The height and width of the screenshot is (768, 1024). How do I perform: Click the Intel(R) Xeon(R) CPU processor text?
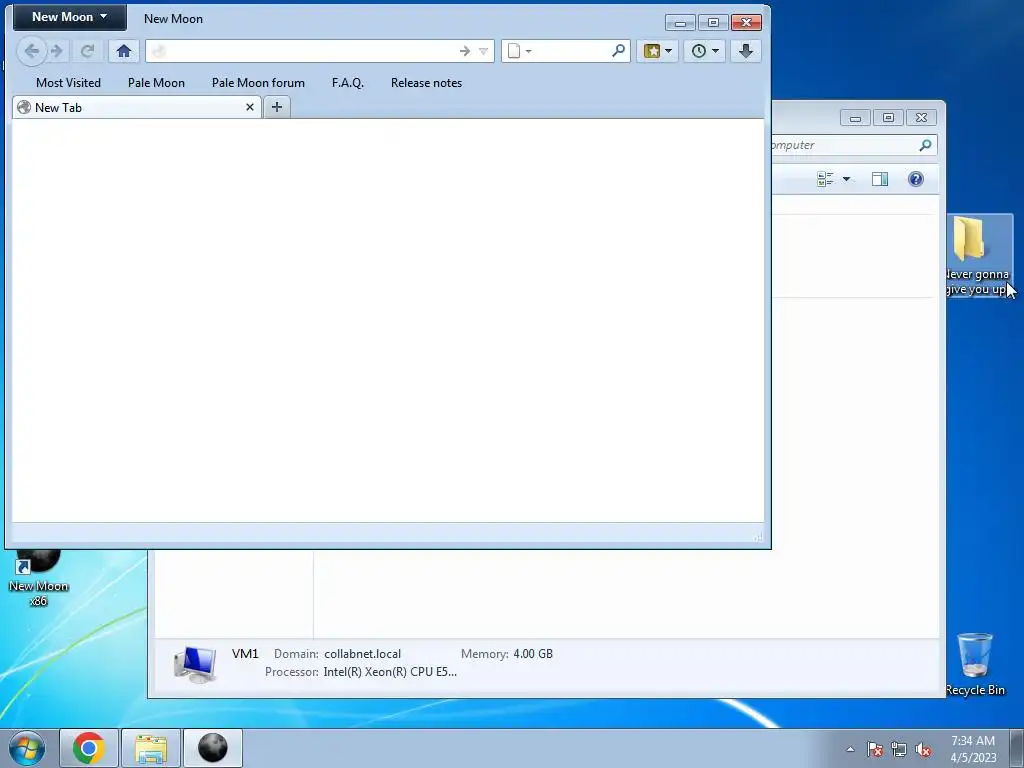(x=390, y=672)
